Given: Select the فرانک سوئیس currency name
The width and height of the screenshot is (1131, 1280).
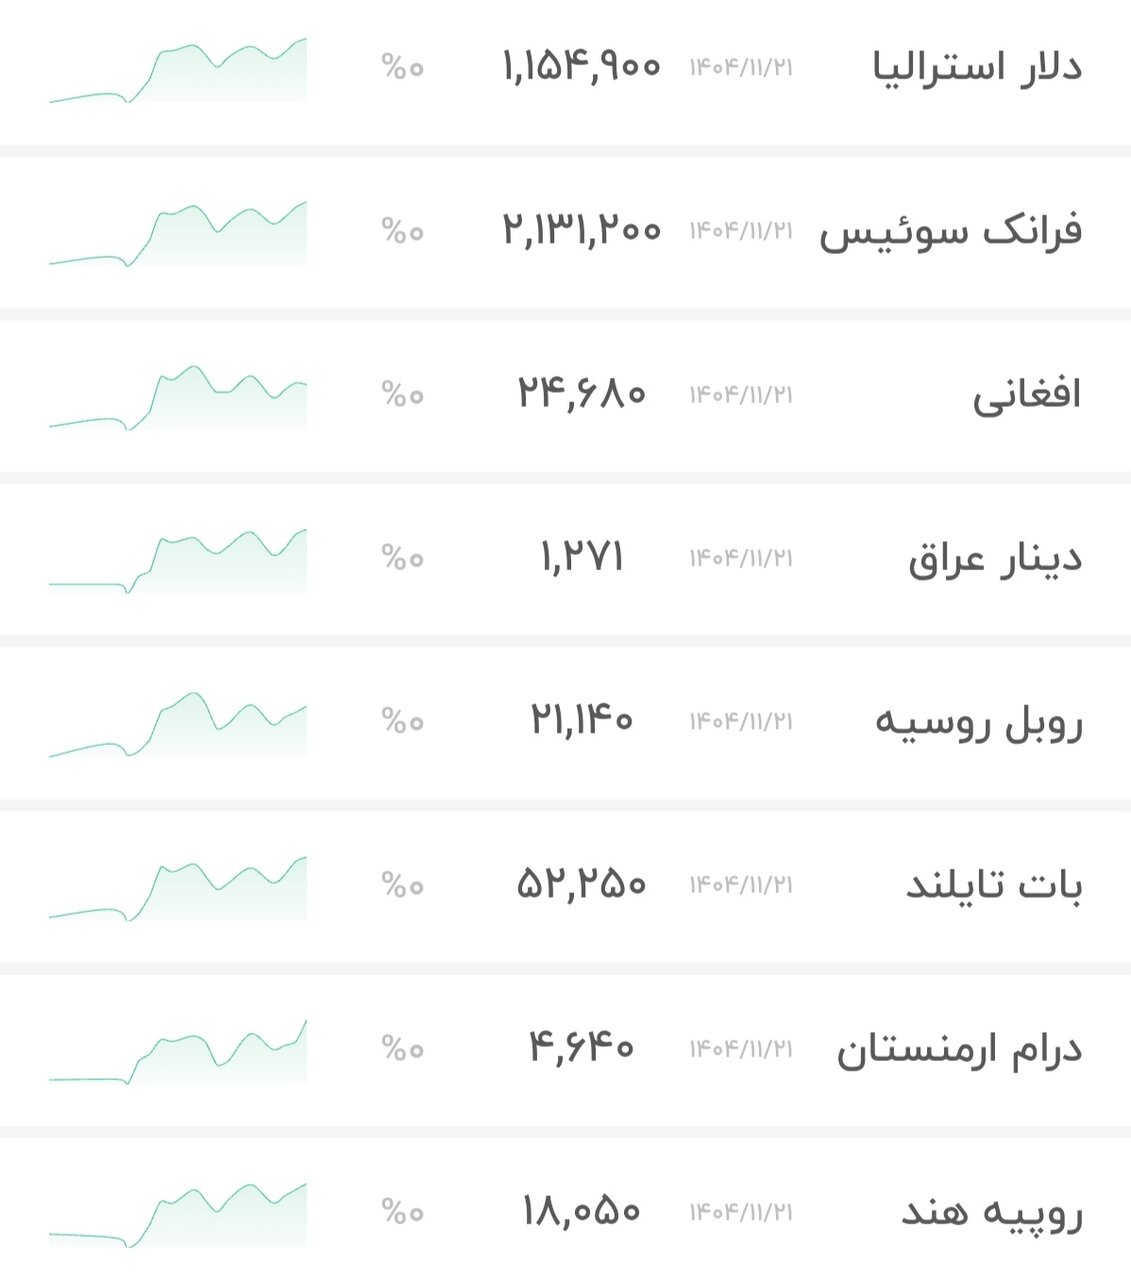Looking at the screenshot, I should coord(951,232).
